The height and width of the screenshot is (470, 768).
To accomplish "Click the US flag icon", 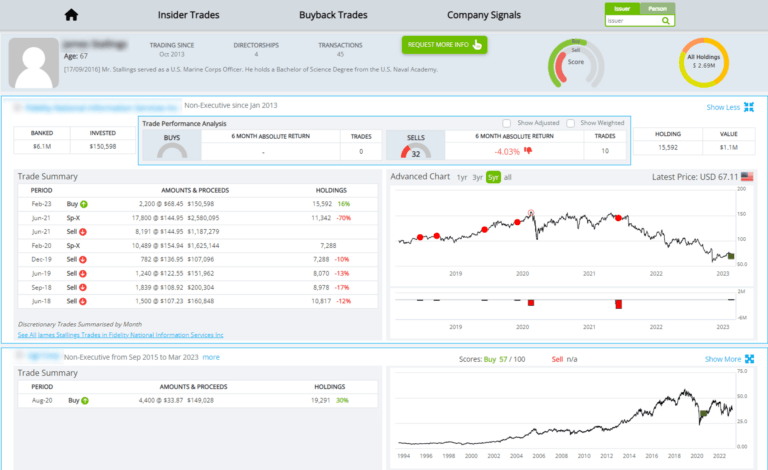I will pos(747,177).
